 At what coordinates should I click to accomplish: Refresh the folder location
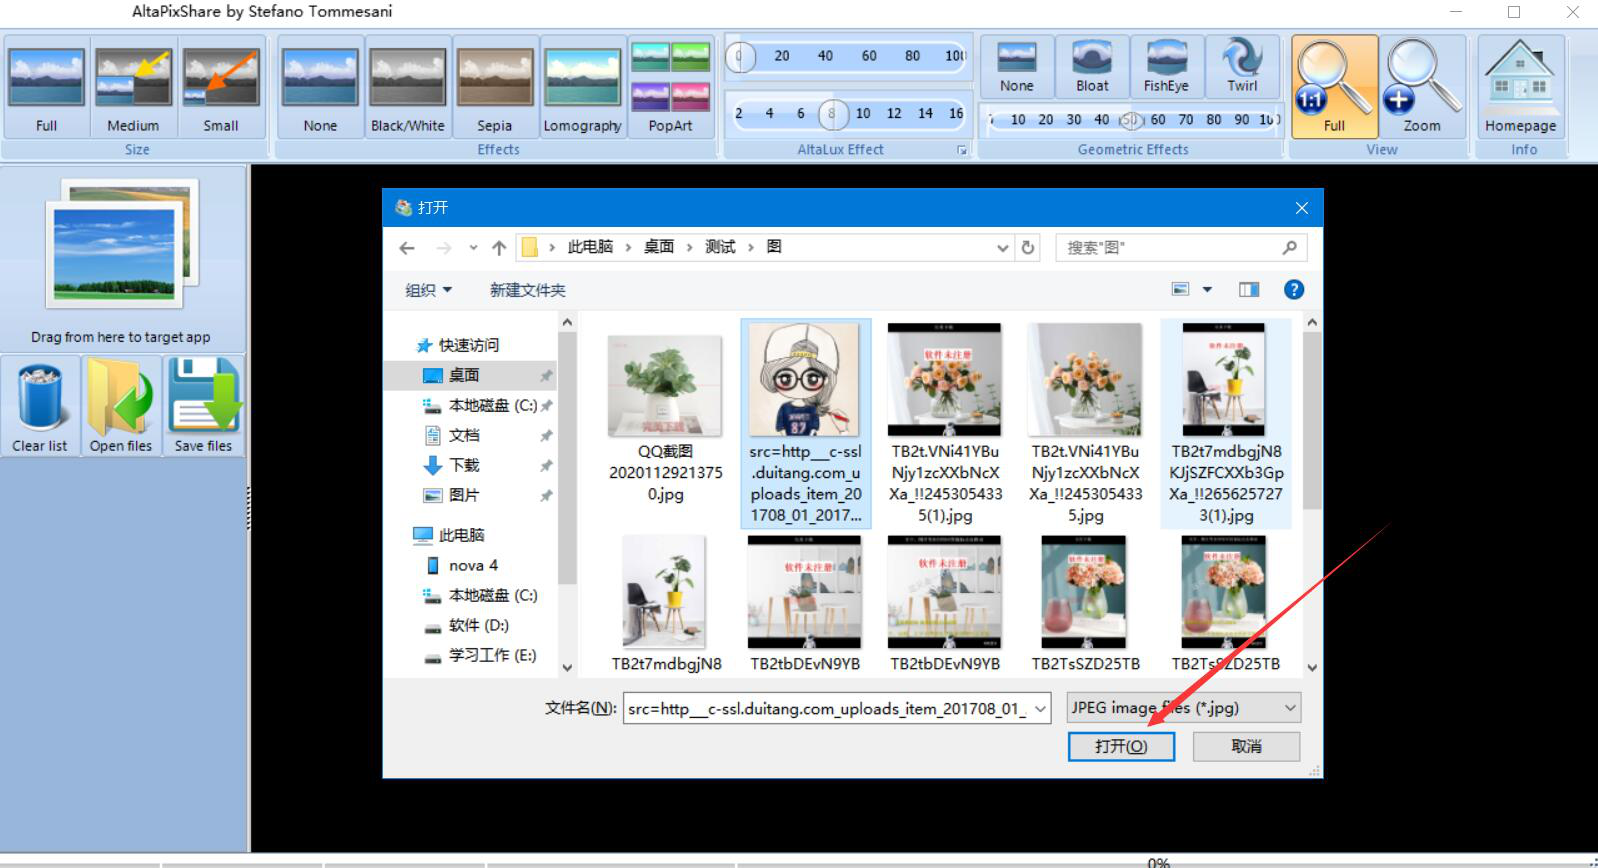1028,248
